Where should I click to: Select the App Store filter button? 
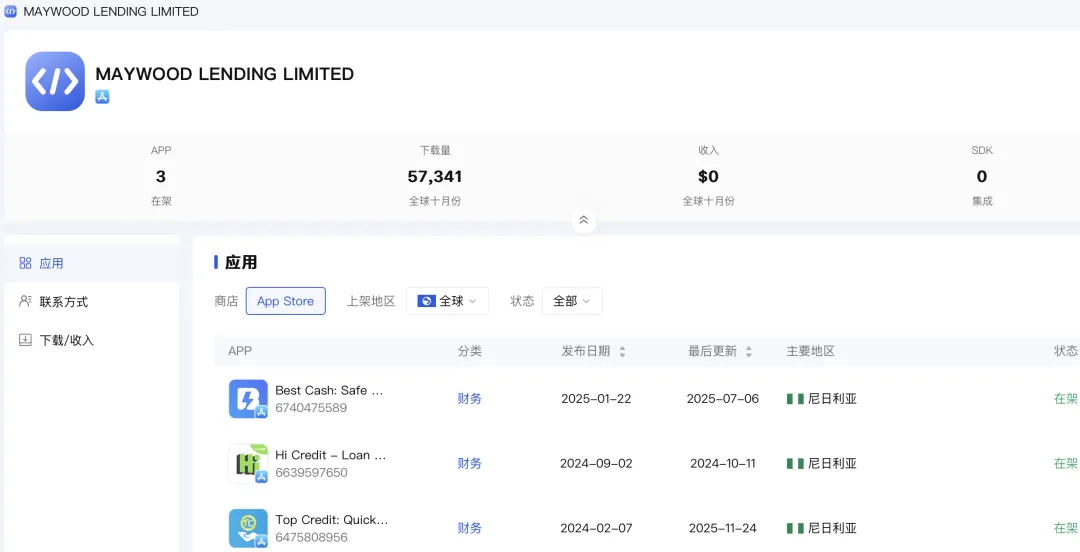285,301
